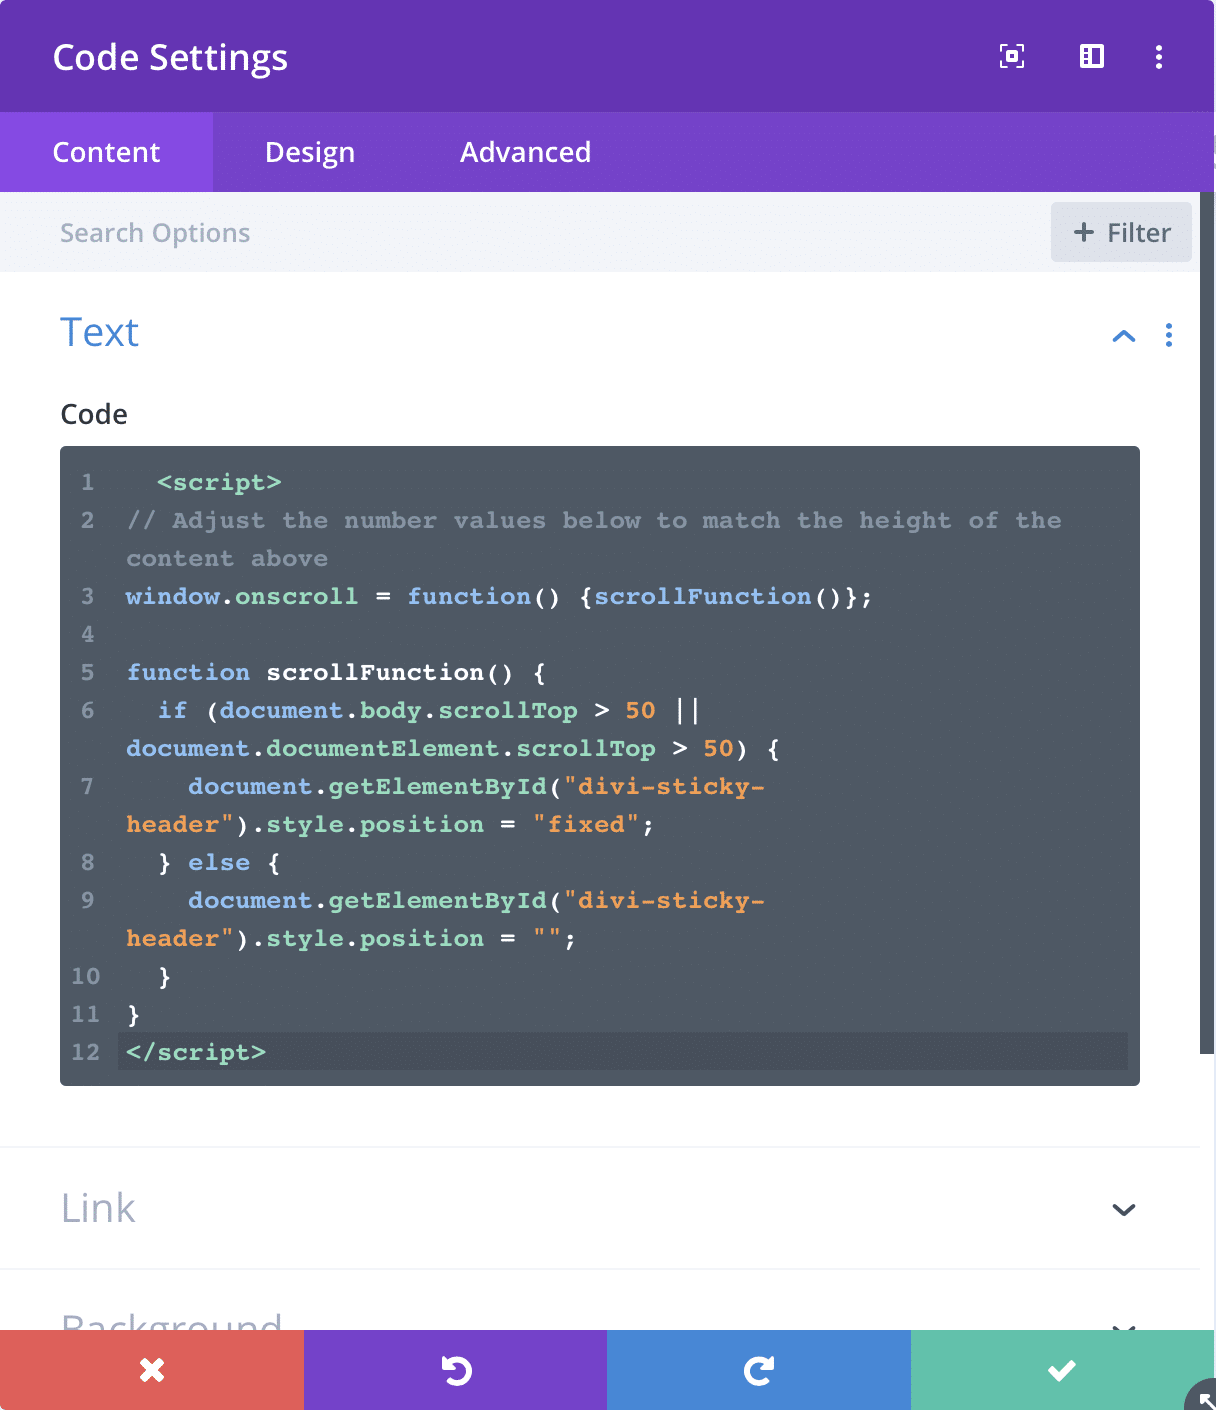The image size is (1216, 1410).
Task: Open the Advanced tab
Action: coord(525,152)
